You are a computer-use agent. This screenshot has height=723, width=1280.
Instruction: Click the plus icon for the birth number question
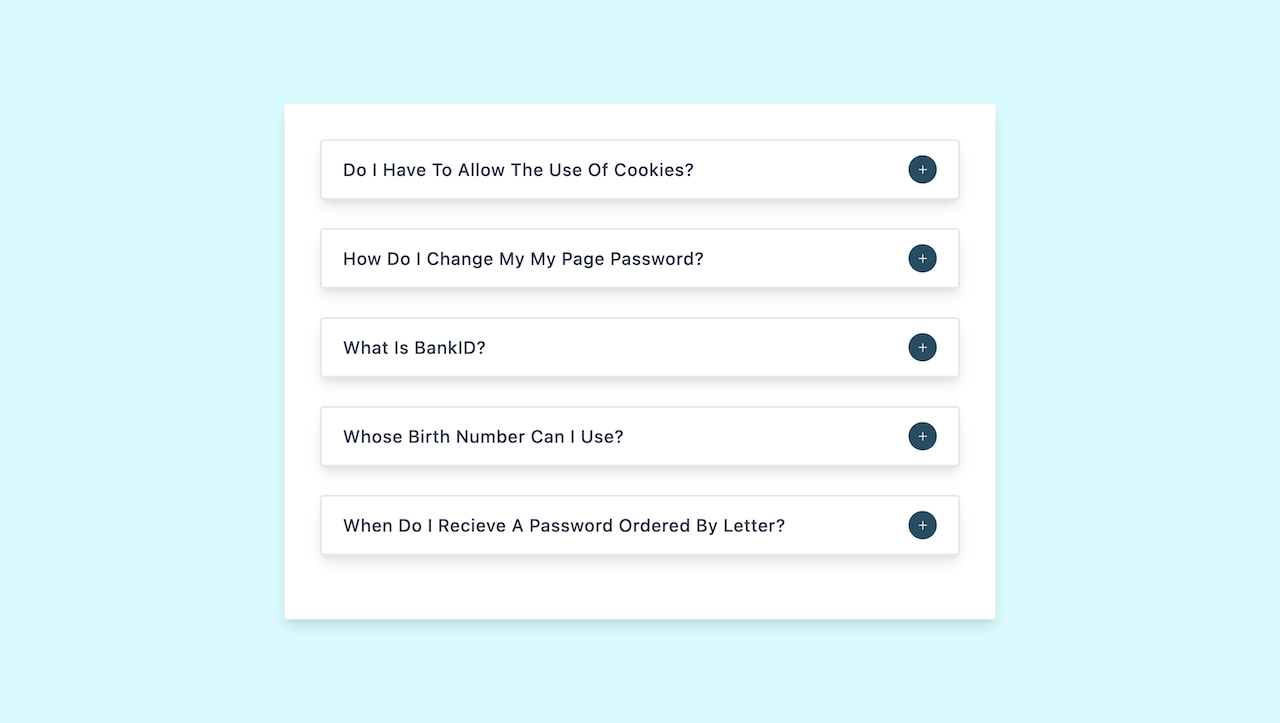[x=922, y=436]
